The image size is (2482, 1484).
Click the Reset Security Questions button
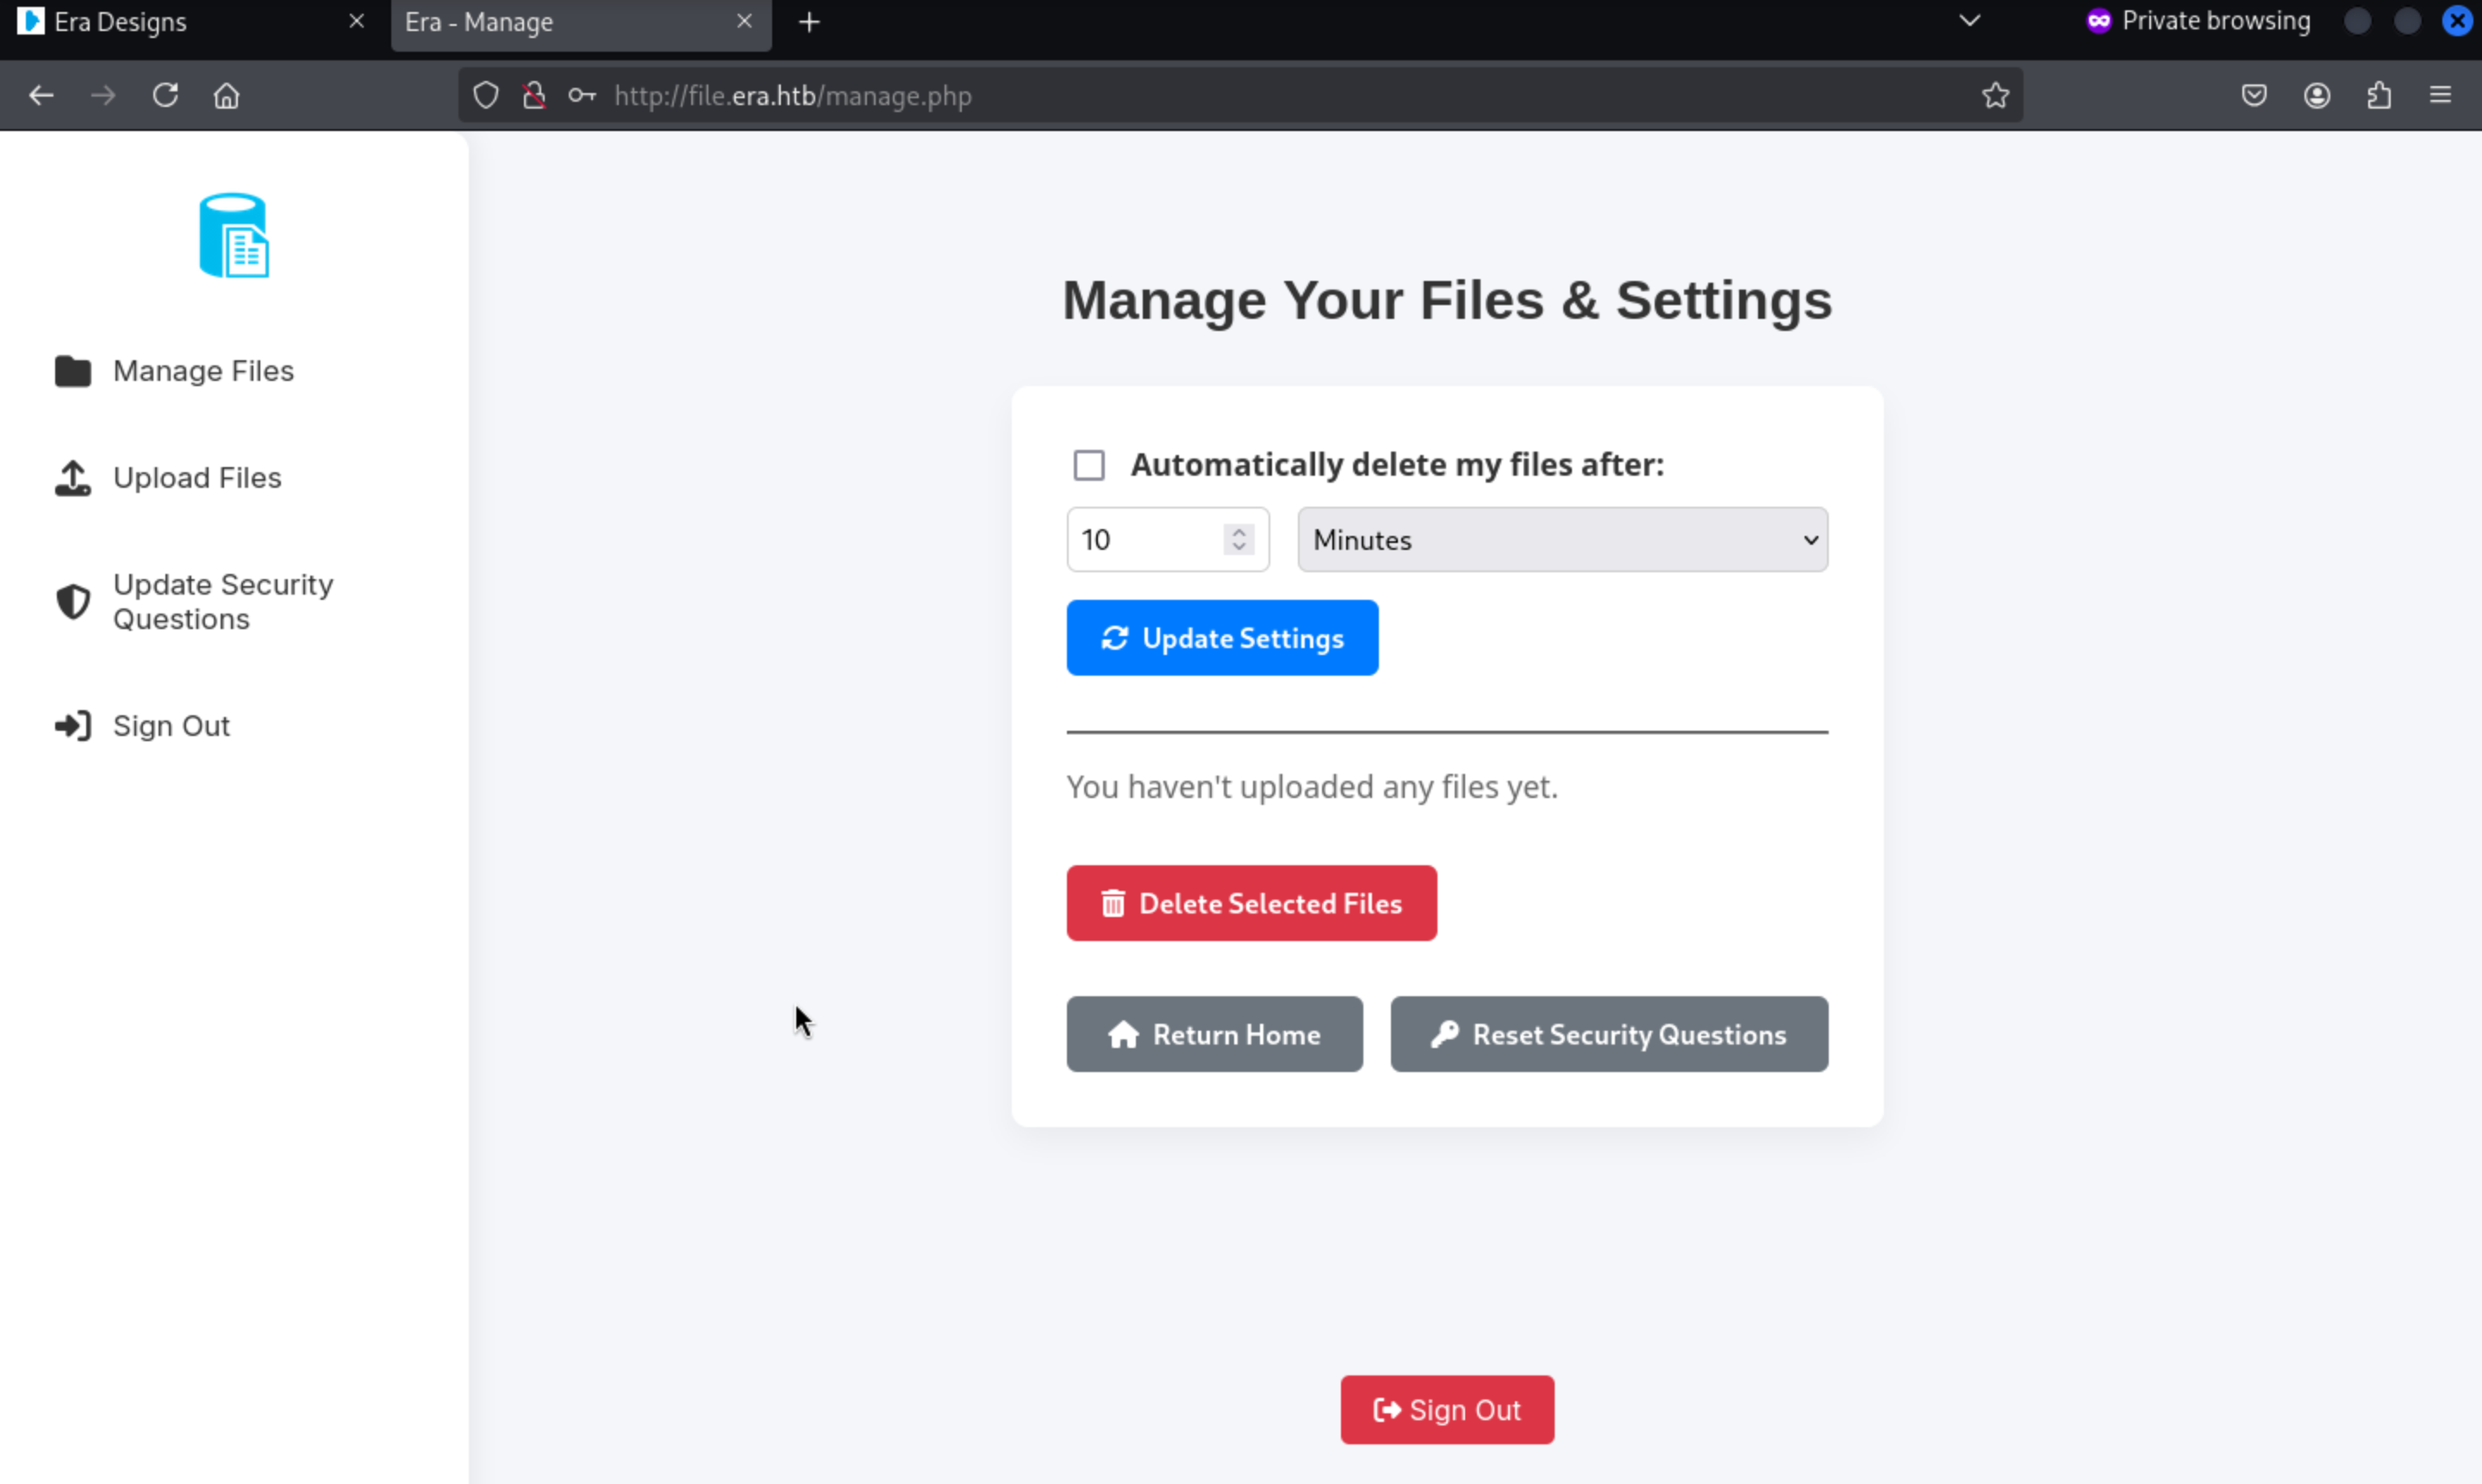(x=1608, y=1034)
